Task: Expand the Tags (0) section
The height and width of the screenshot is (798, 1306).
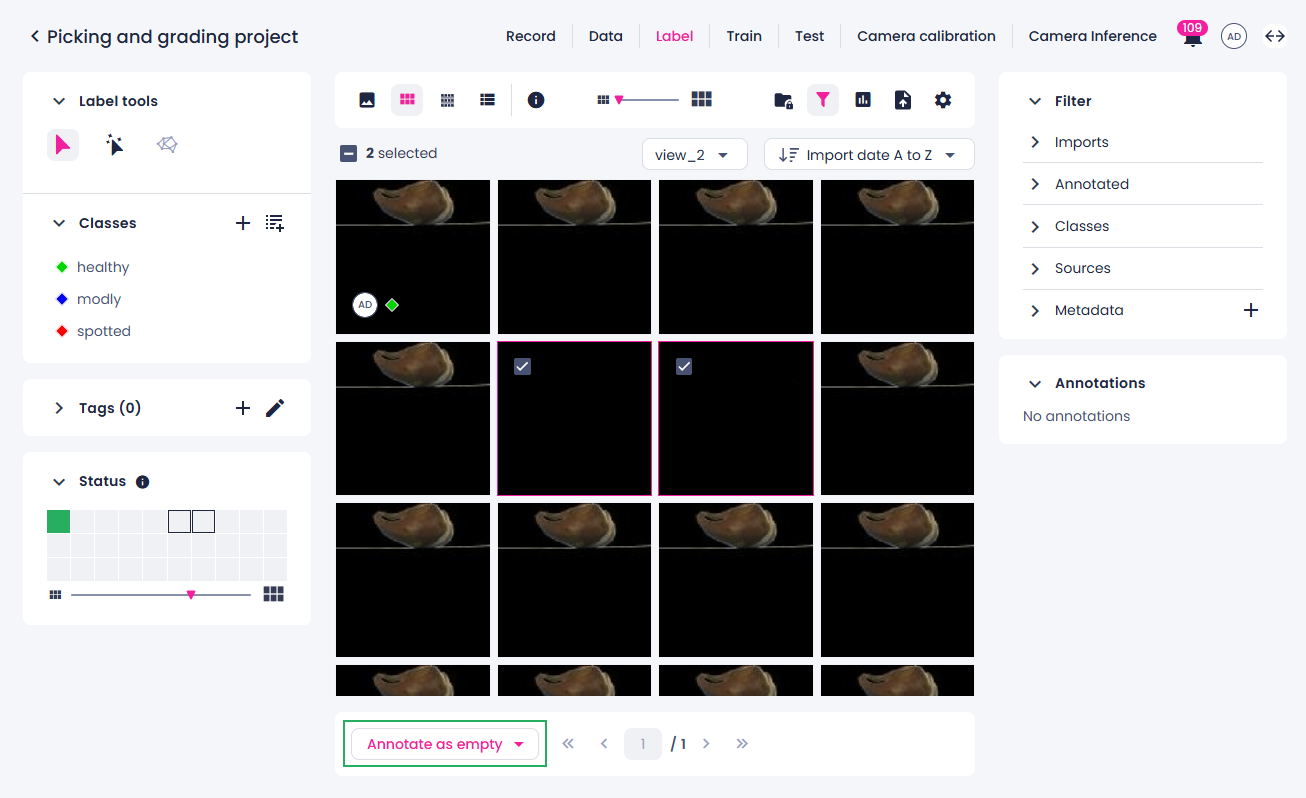Action: coord(58,408)
